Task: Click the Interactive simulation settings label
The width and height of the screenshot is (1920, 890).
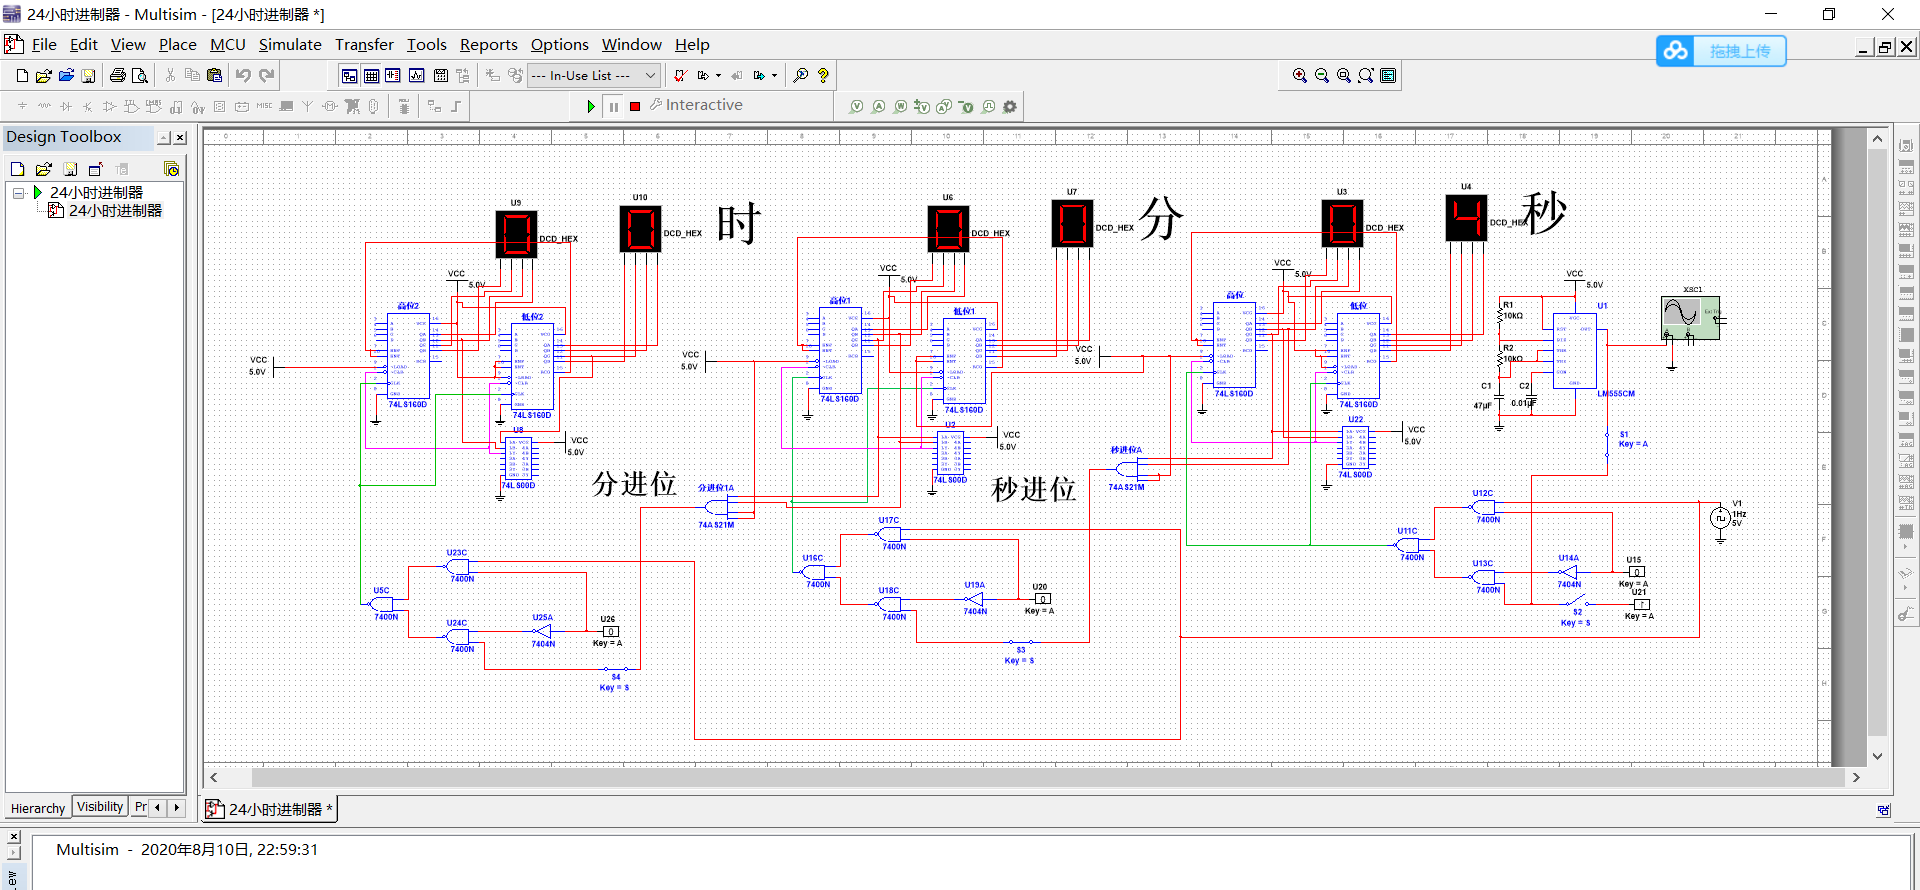Action: pyautogui.click(x=696, y=105)
